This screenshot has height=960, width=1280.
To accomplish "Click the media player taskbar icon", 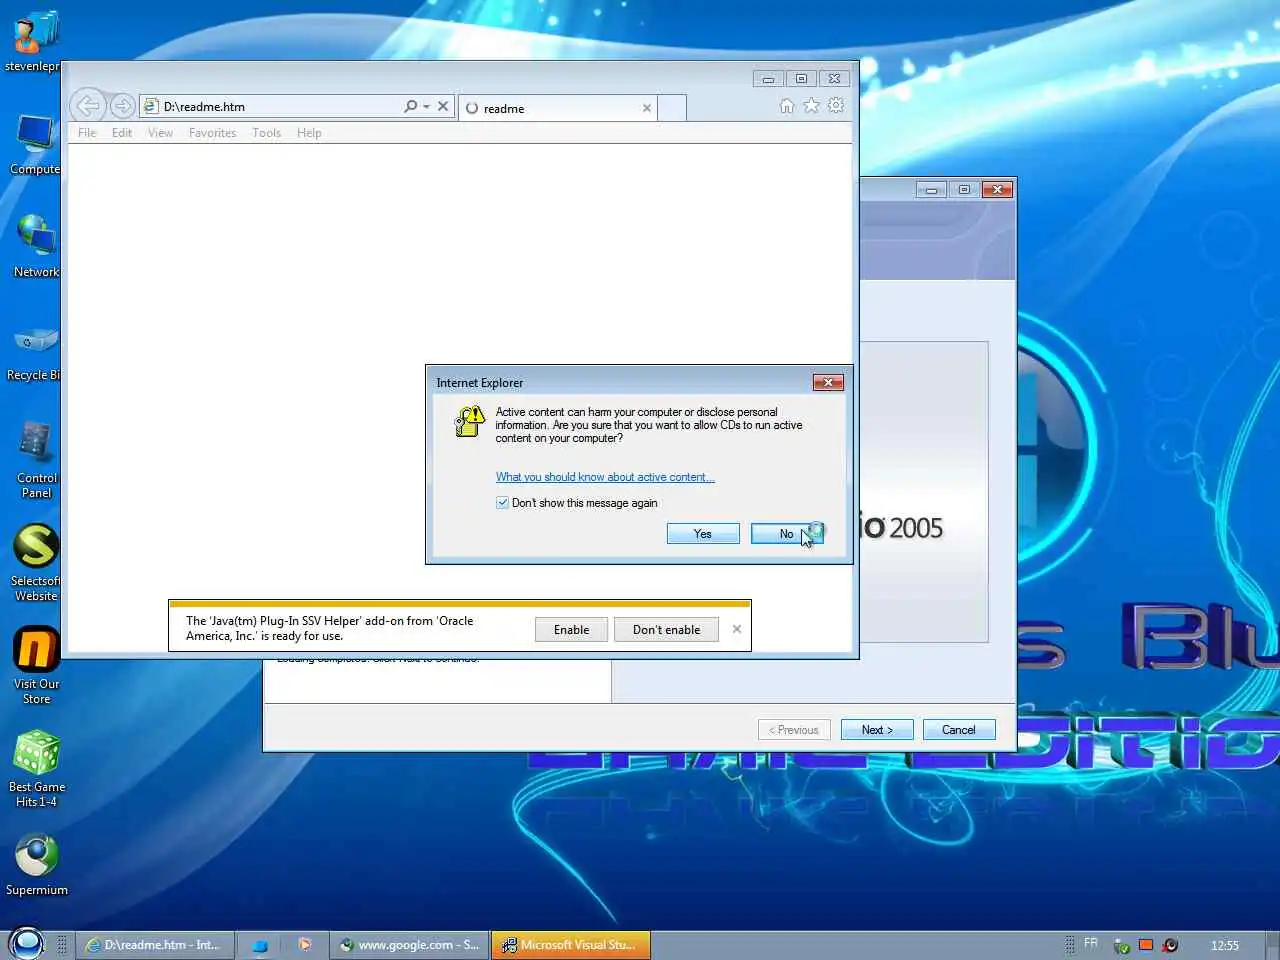I will (305, 944).
